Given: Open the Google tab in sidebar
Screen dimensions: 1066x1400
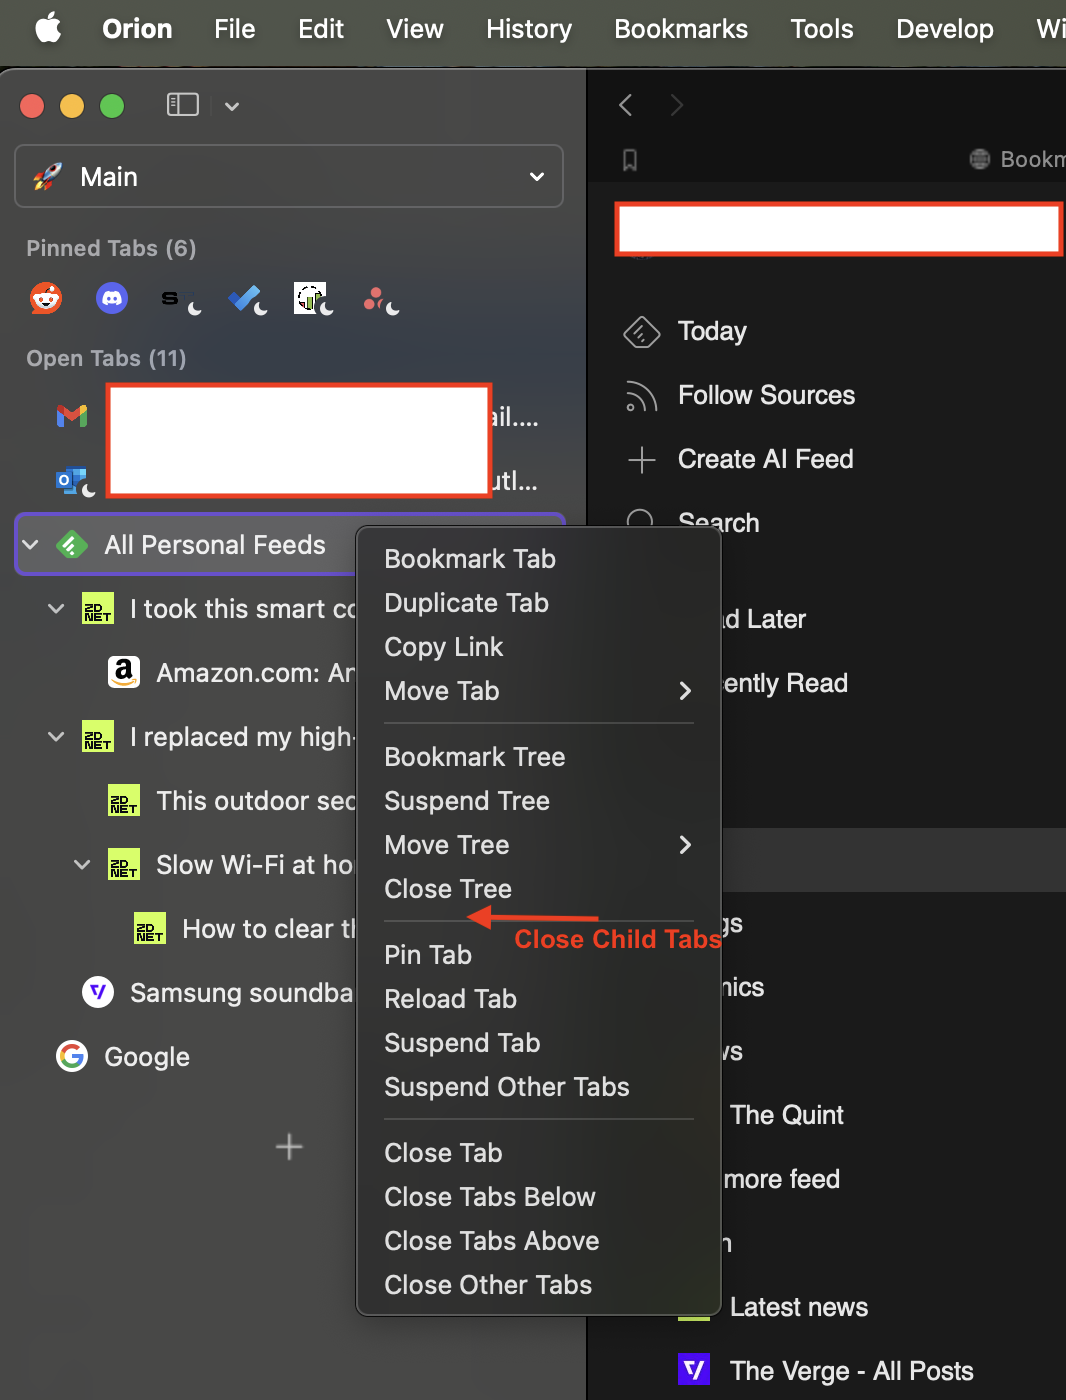Looking at the screenshot, I should pyautogui.click(x=147, y=1057).
